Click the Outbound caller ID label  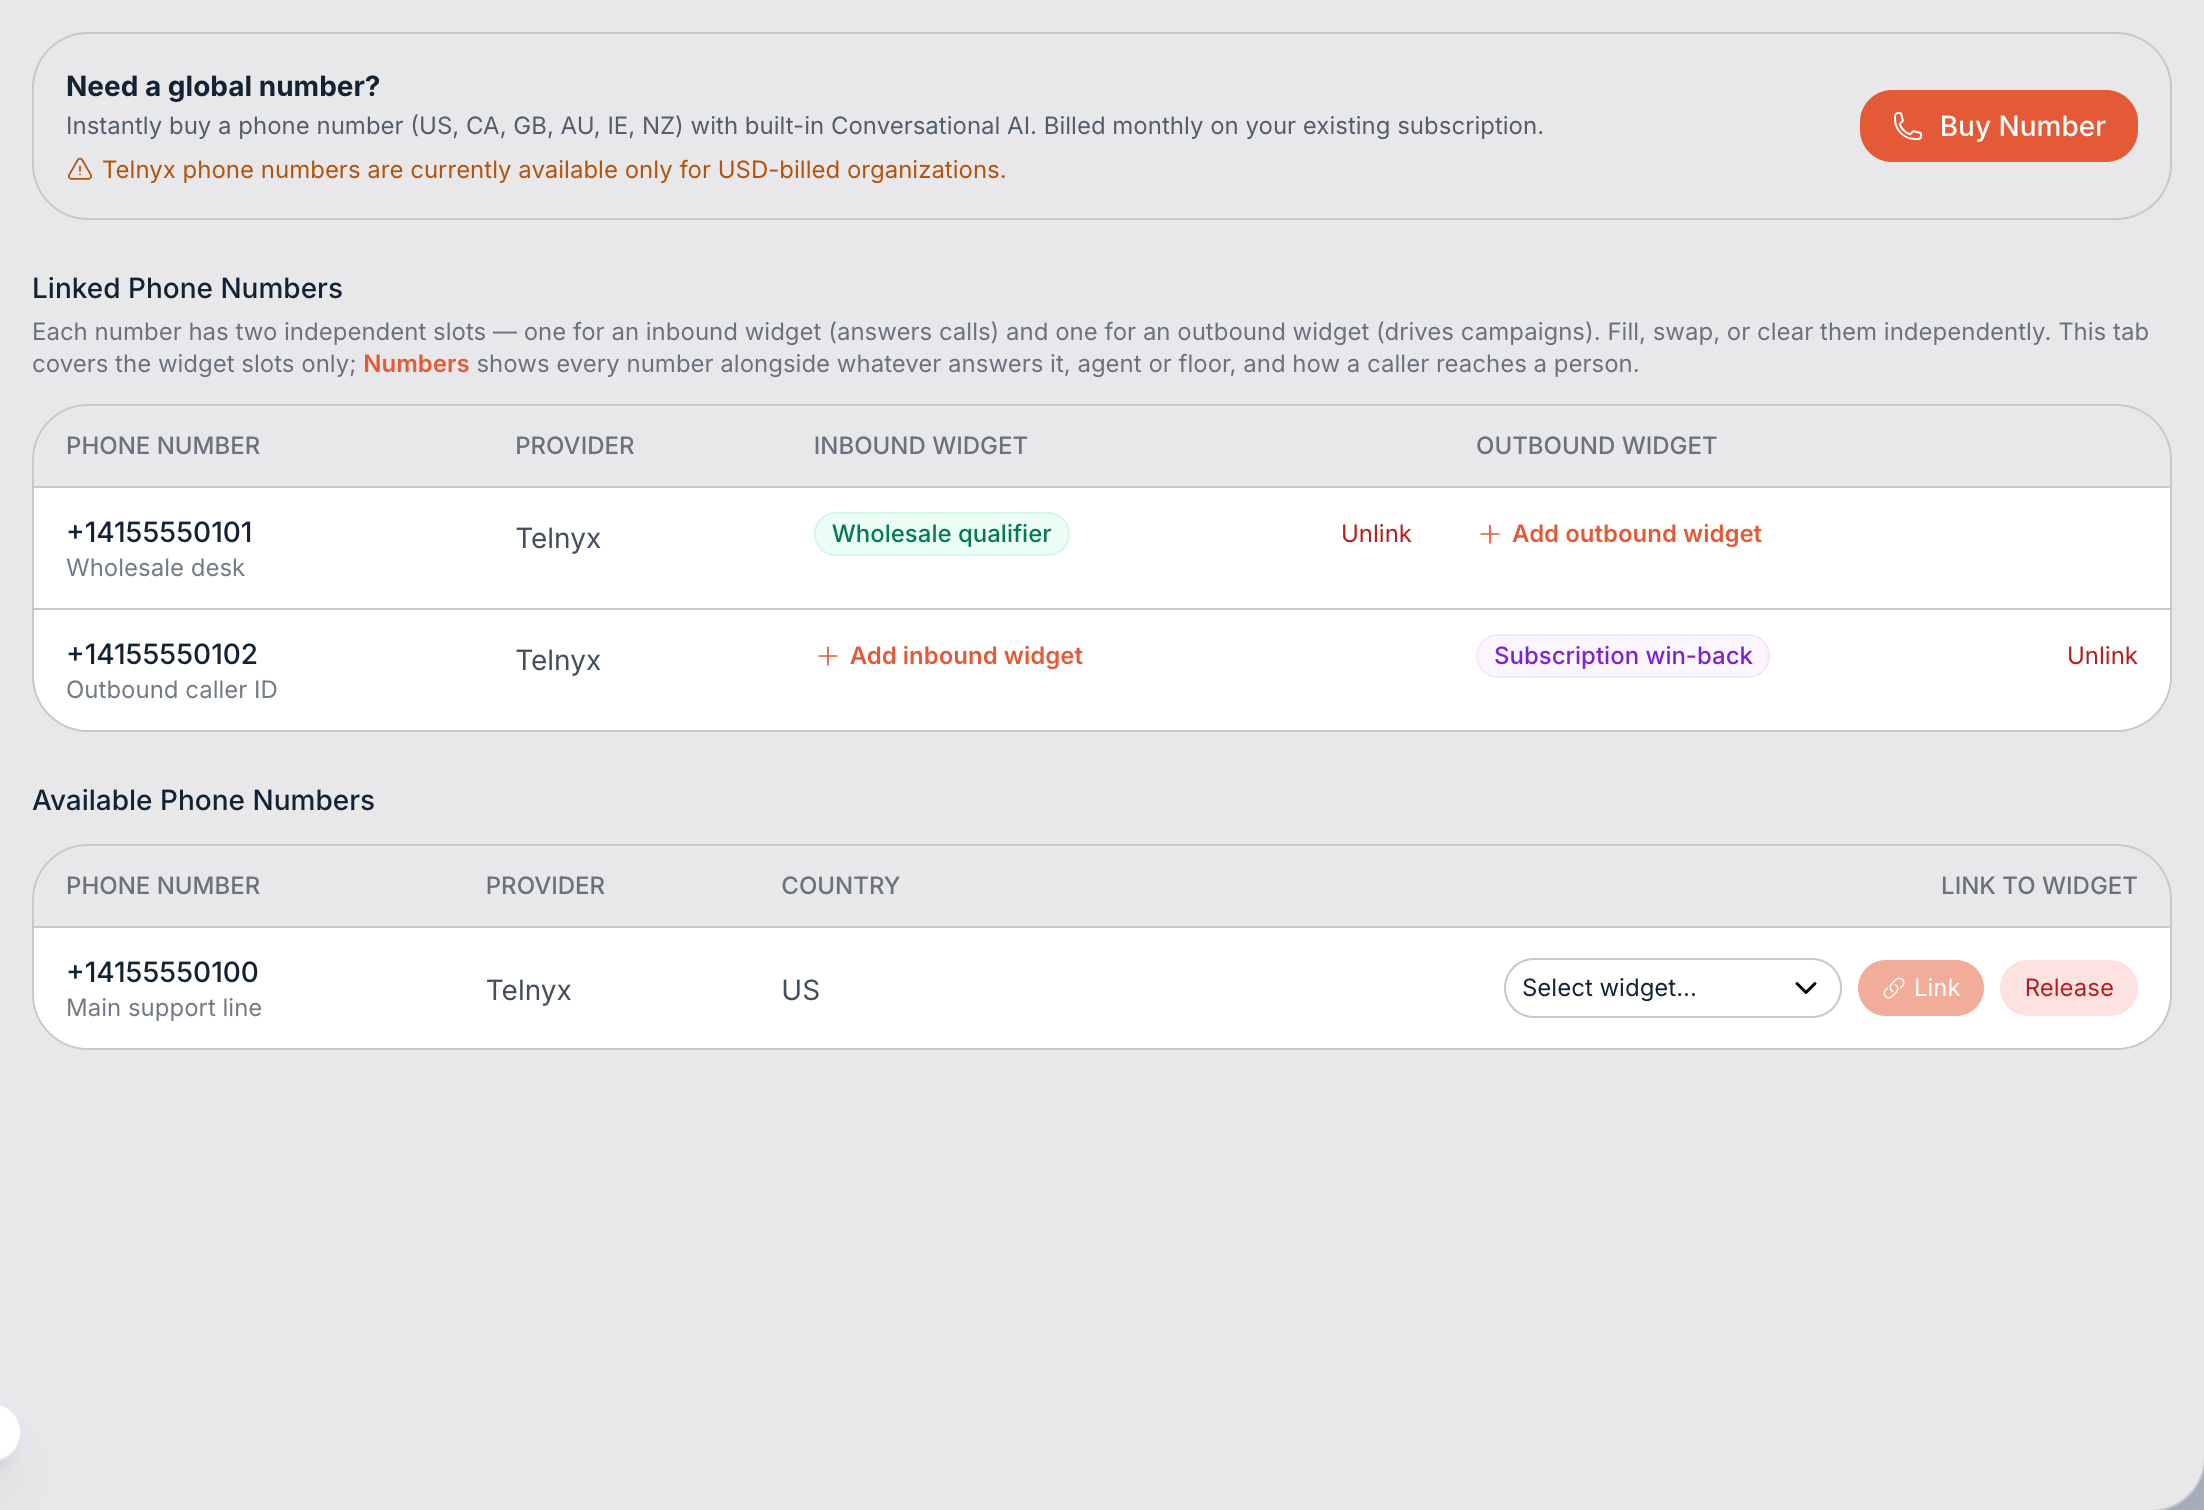pyautogui.click(x=172, y=690)
